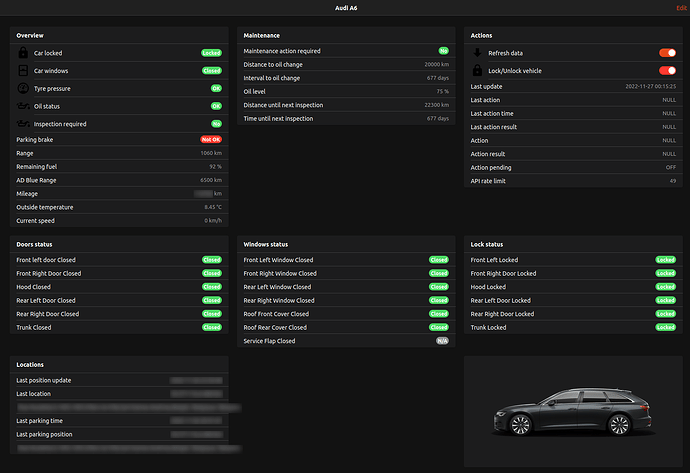Toggle the Refresh data switch

pos(667,52)
